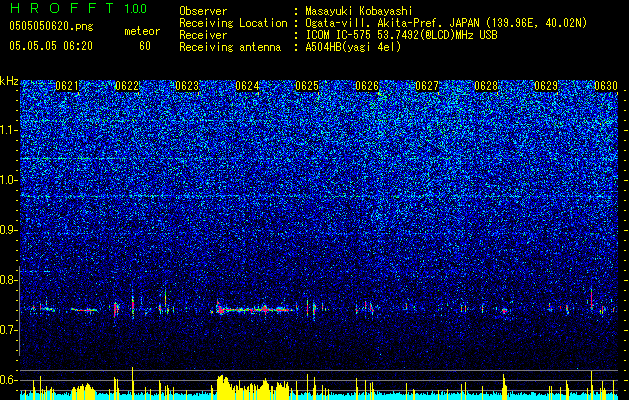Click the Receiving antenna label

coord(230,47)
